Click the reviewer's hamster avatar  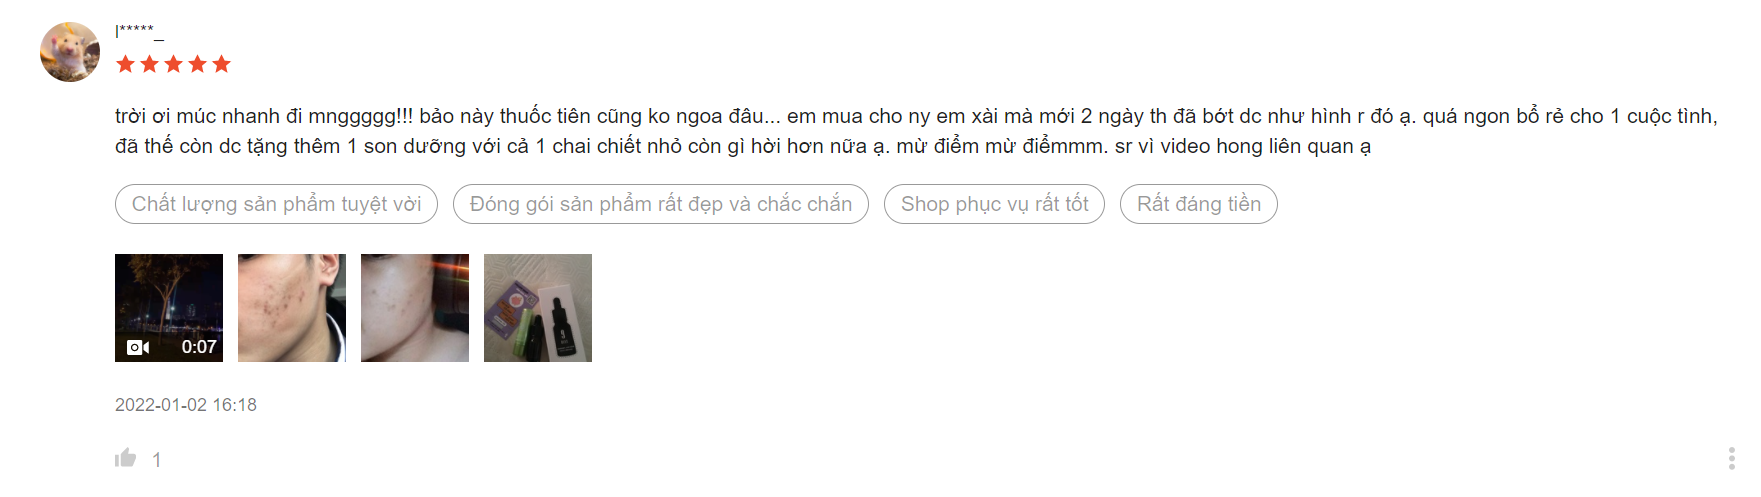70,52
